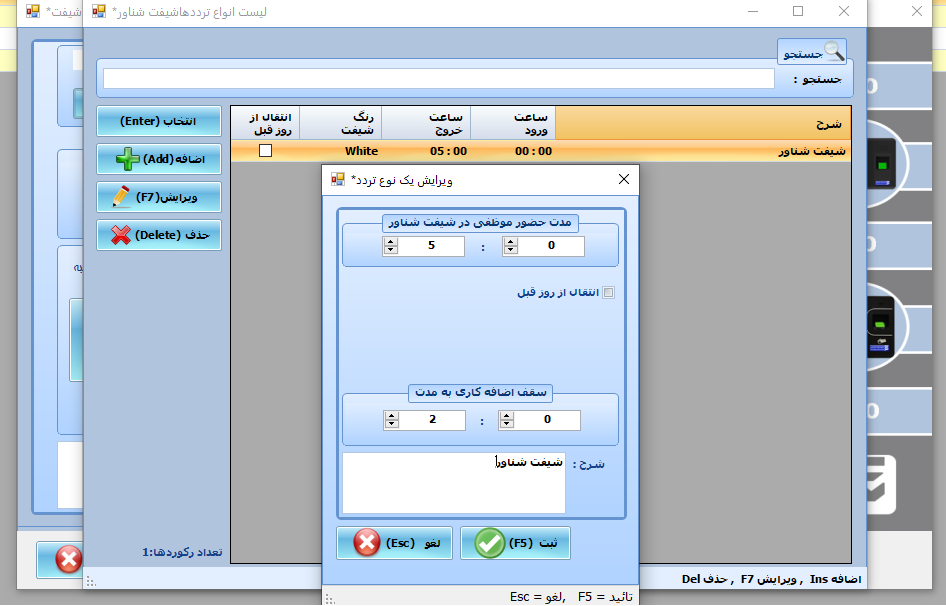Enable انتقال از روز قبل checkbox in dialog

(x=609, y=293)
